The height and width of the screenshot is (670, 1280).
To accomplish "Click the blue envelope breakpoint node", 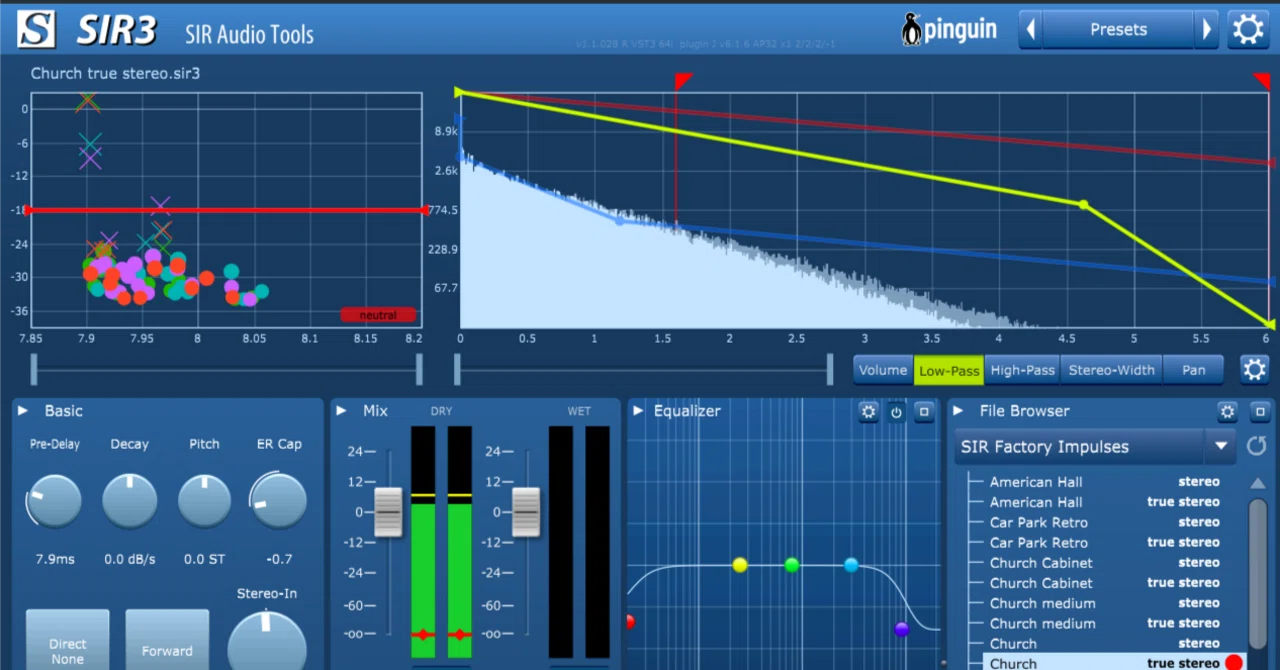I will click(619, 221).
